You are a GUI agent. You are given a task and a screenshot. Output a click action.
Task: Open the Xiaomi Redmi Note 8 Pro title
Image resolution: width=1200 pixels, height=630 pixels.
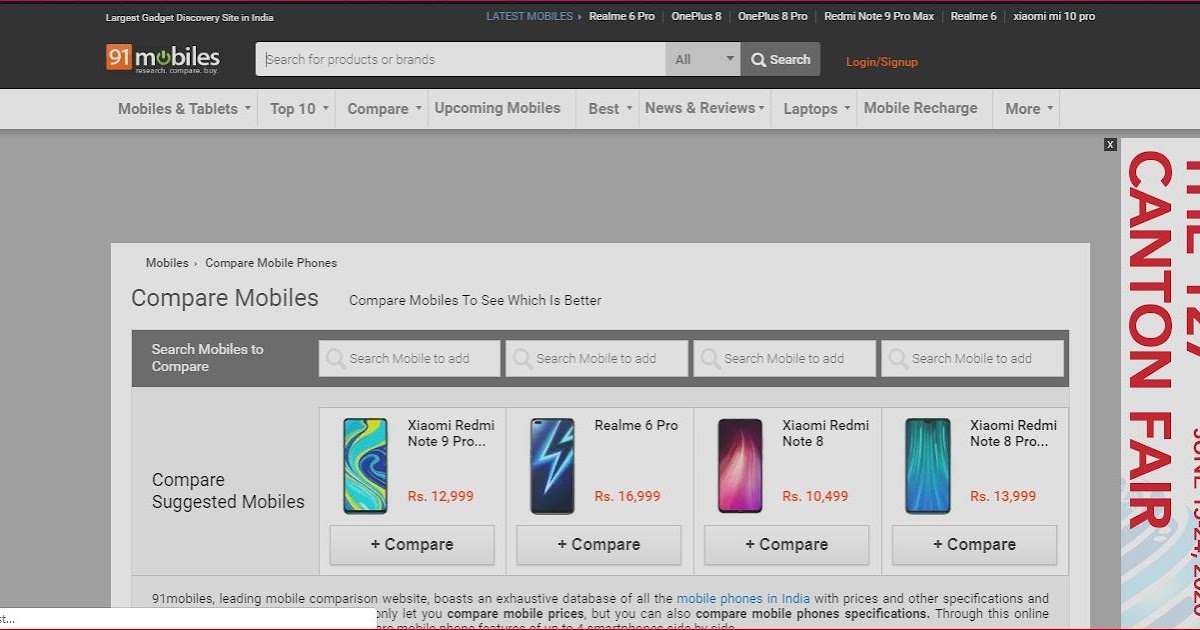[x=1013, y=433]
